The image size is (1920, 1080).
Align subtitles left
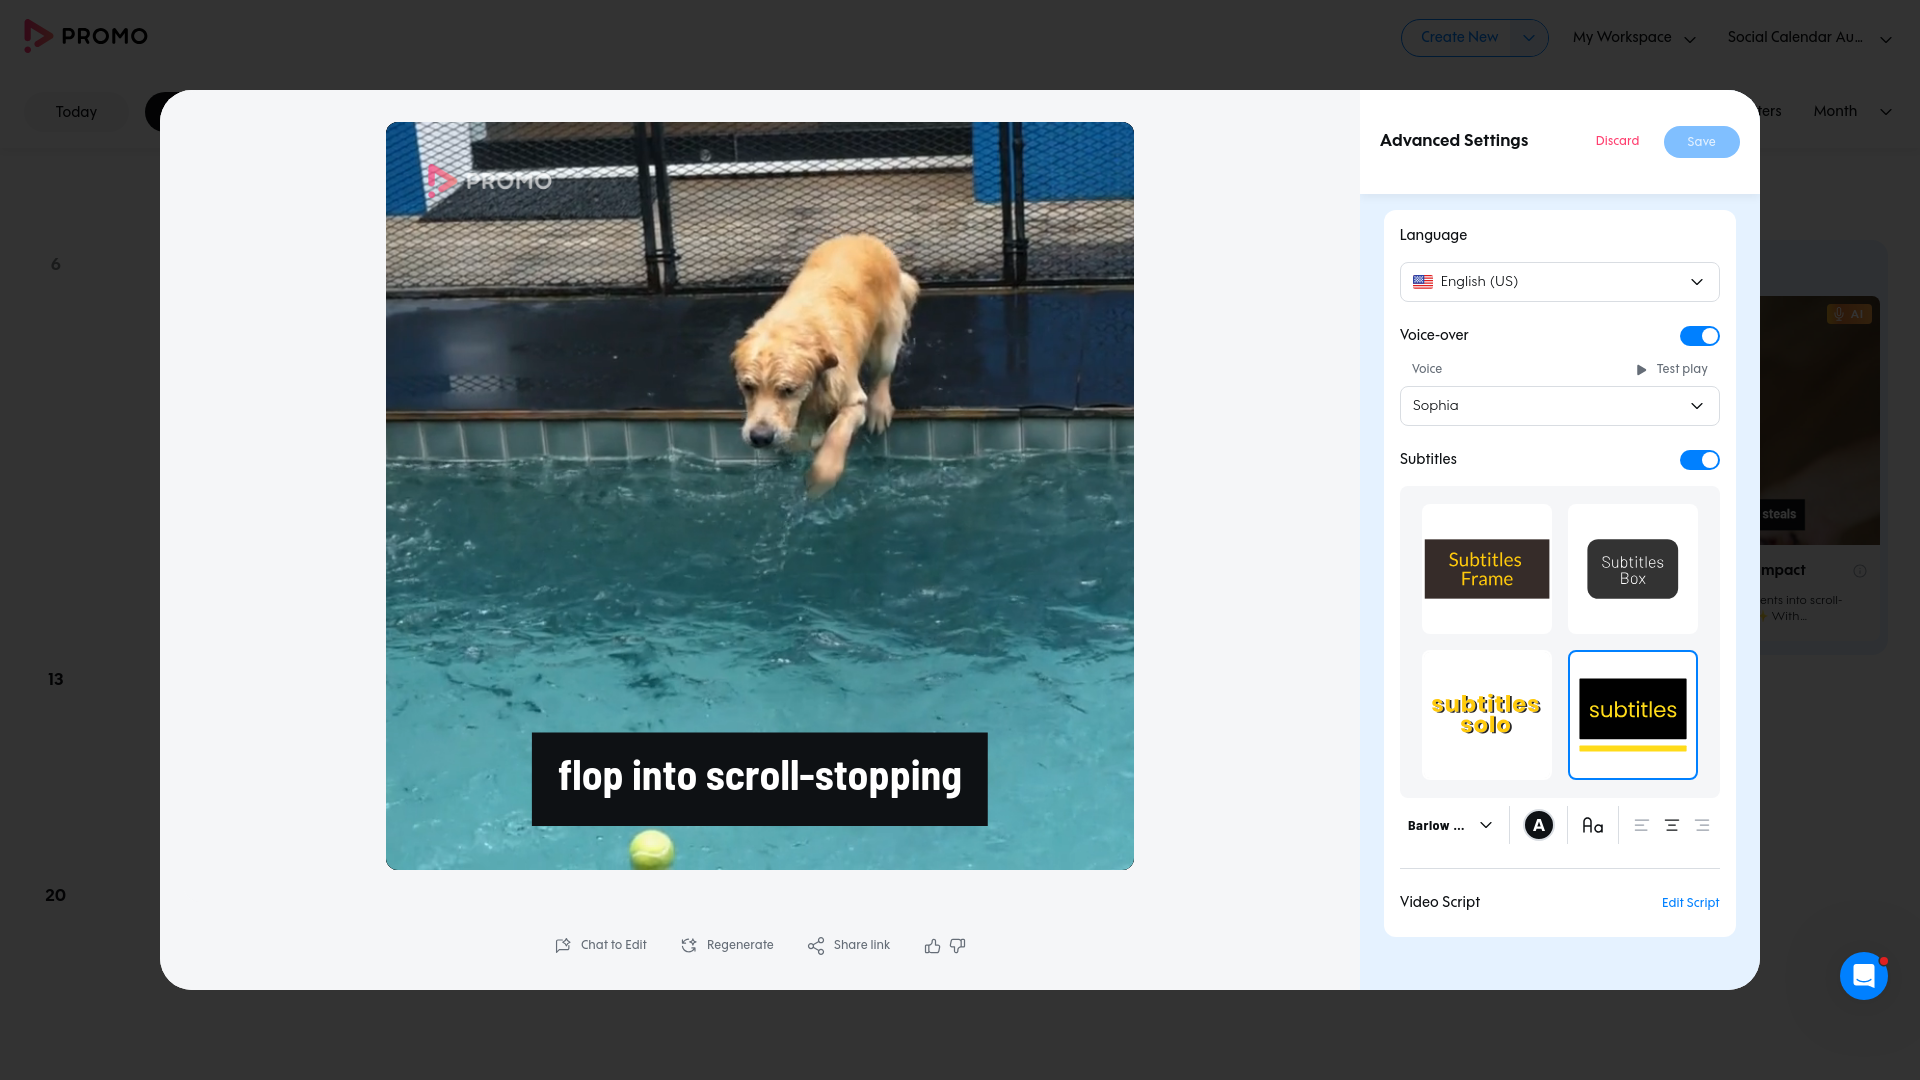1641,825
